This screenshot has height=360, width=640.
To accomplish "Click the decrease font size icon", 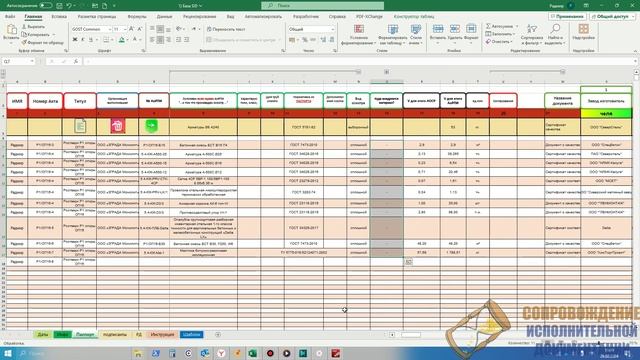I will tap(140, 29).
